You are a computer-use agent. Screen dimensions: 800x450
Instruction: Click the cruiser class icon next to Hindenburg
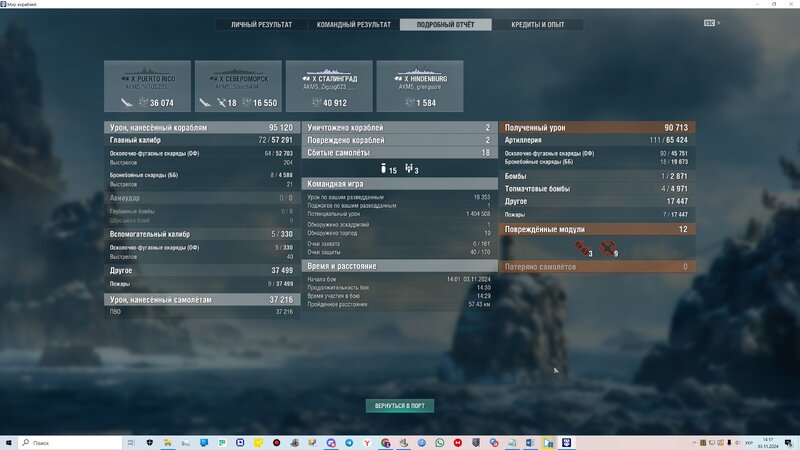tap(398, 79)
